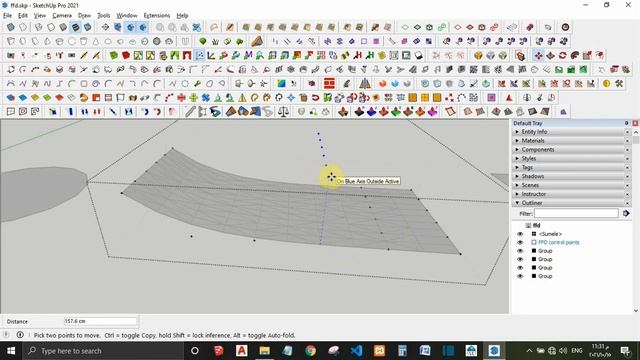Switch to Wireframe face style
Screen dimensions: 640x360
click(39, 27)
